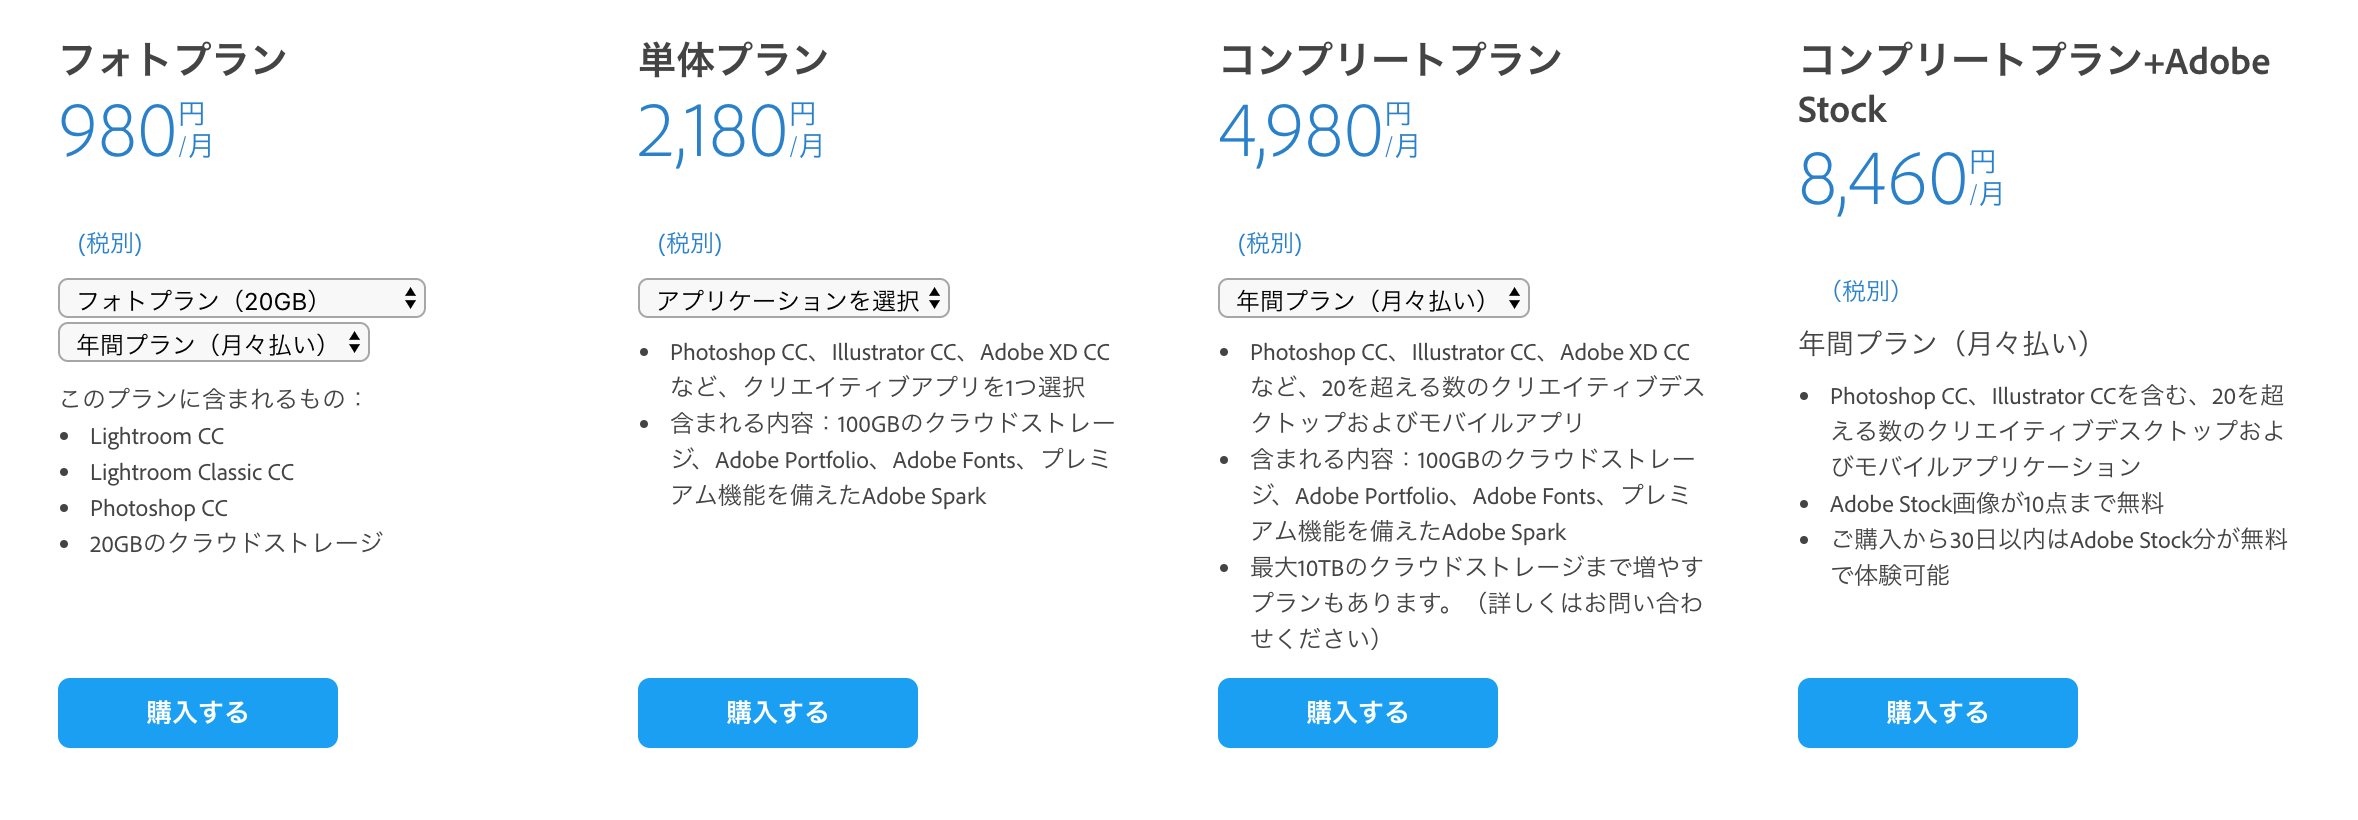This screenshot has height=820, width=2358.
Task: Open the フォトプラン 年間プラン（月々払い）dropdown
Action: 214,343
